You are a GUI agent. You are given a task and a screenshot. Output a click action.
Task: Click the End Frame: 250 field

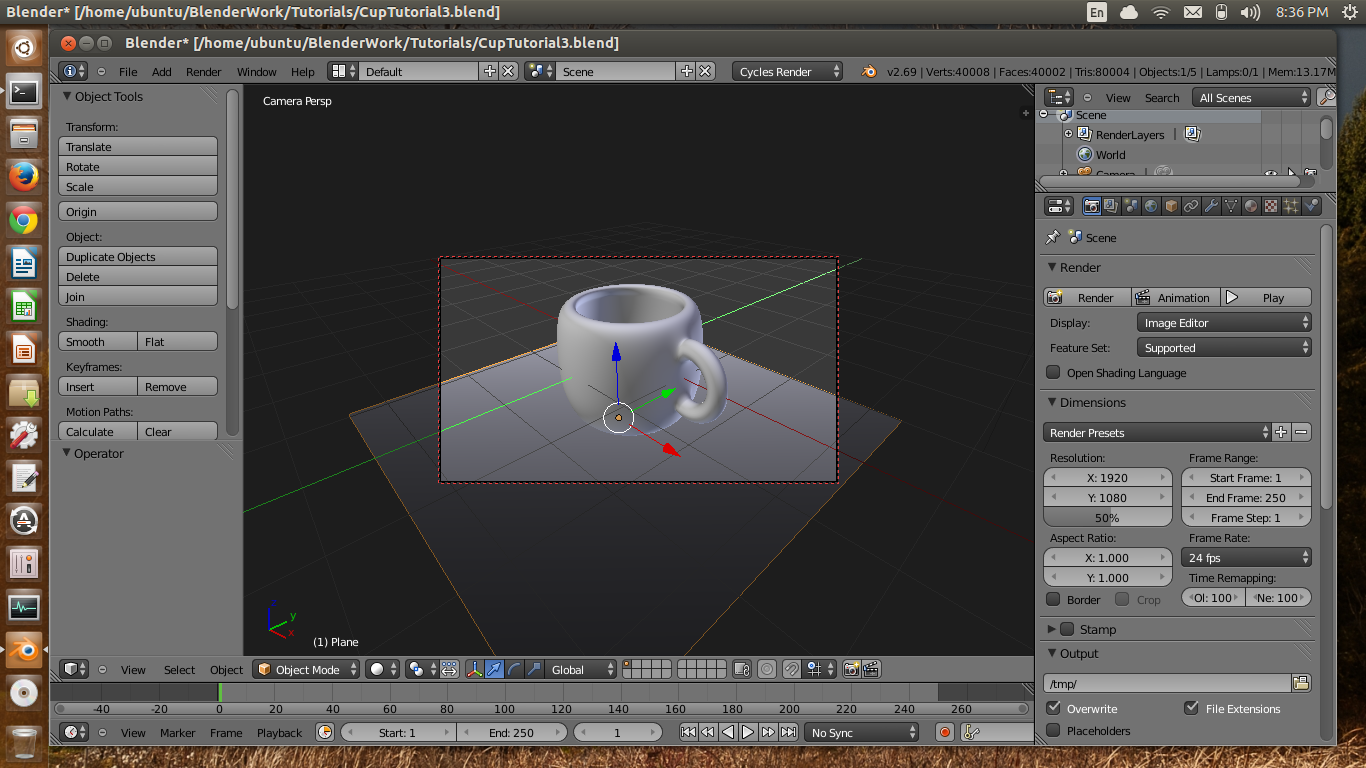point(1246,498)
